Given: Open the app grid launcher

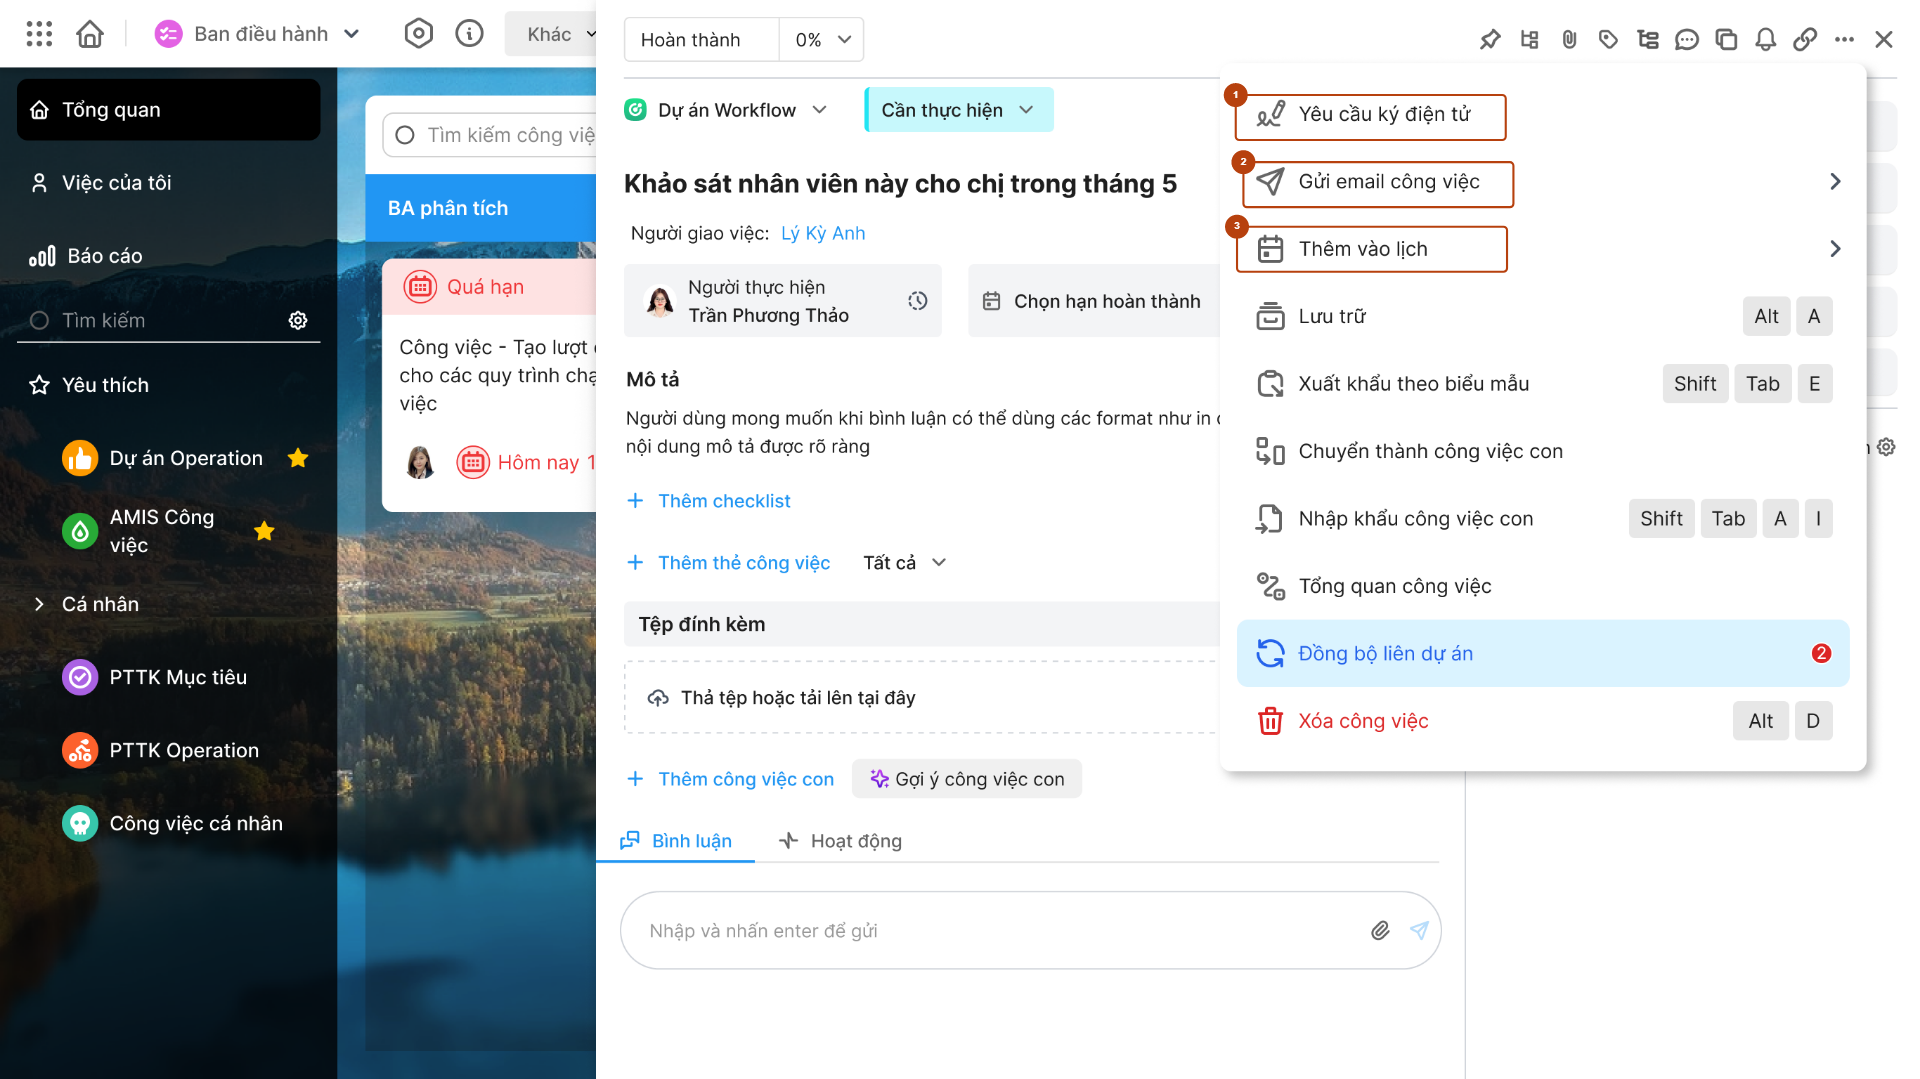Looking at the screenshot, I should [x=39, y=34].
